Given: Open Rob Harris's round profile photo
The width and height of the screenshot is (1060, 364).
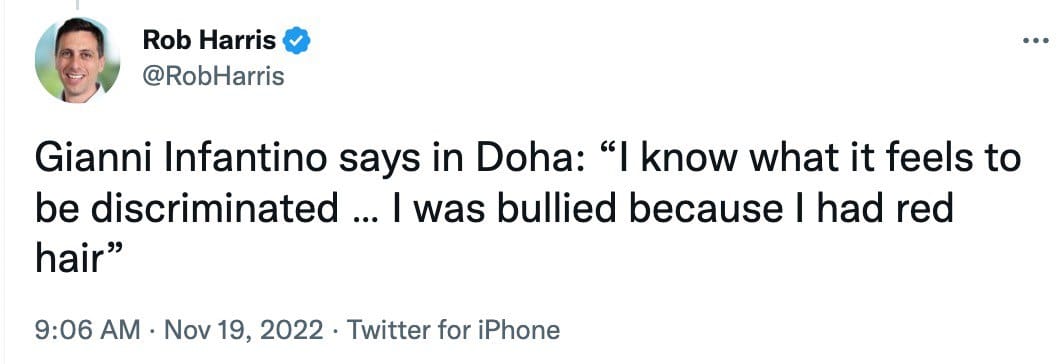Looking at the screenshot, I should (x=78, y=60).
